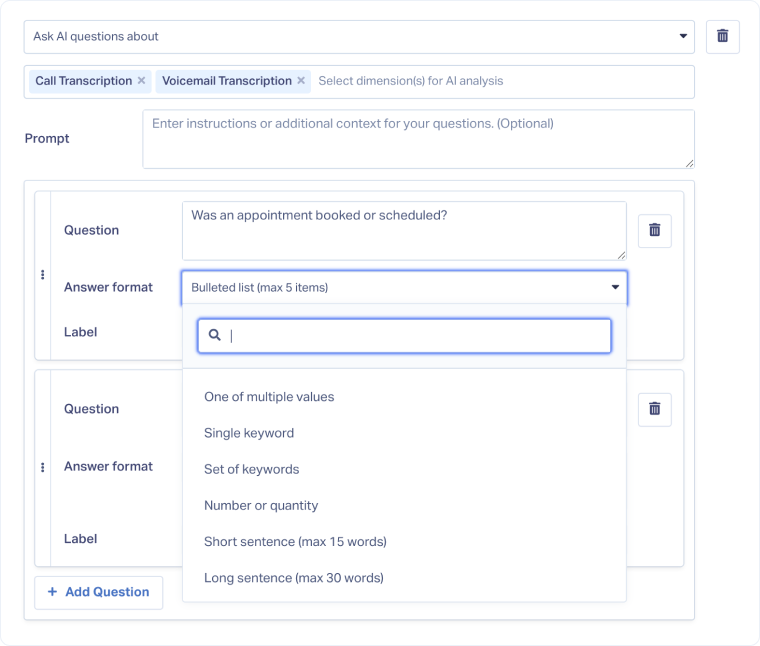Focus the Prompt instructions text area

pyautogui.click(x=418, y=138)
